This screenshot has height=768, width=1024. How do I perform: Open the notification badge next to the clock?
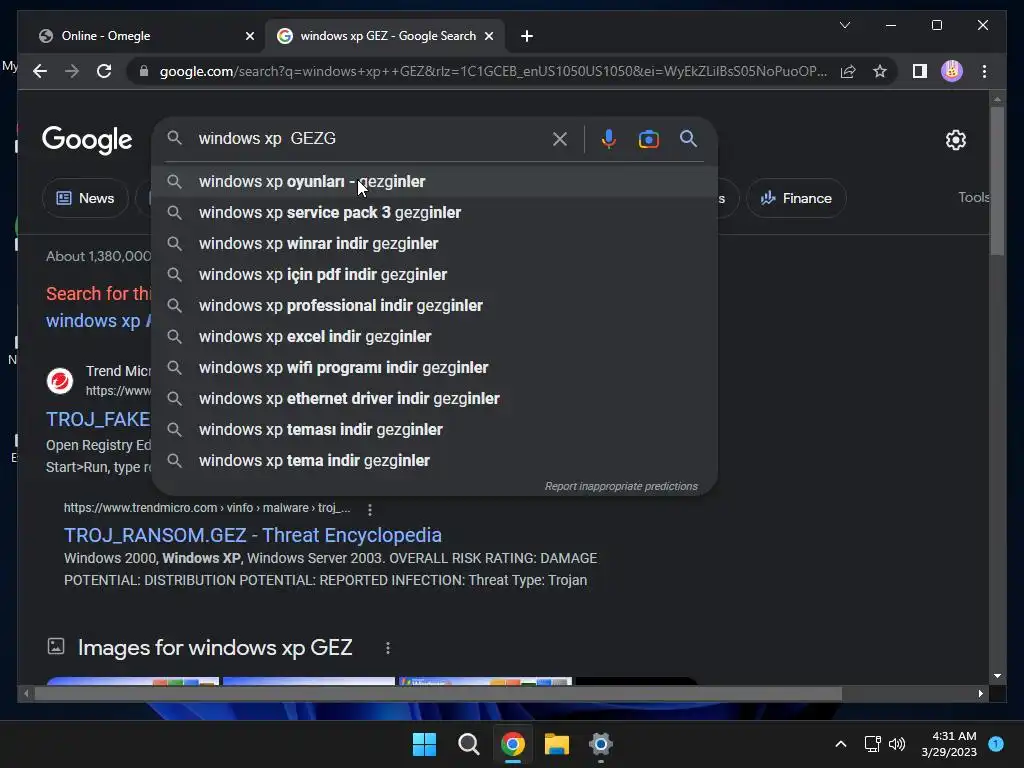click(996, 743)
